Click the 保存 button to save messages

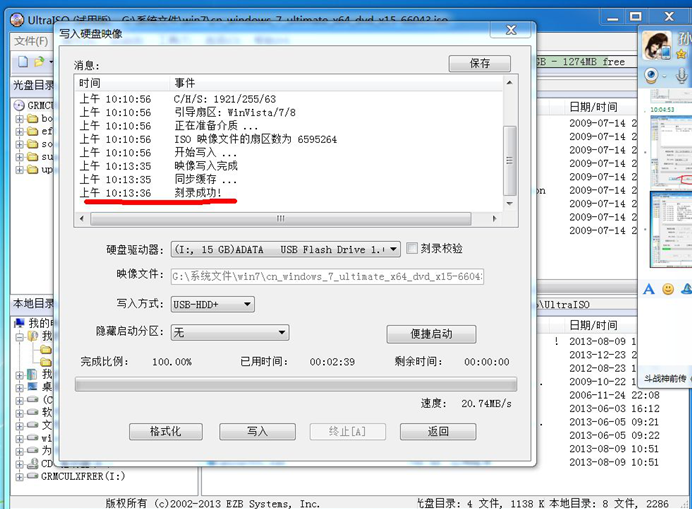(x=480, y=64)
